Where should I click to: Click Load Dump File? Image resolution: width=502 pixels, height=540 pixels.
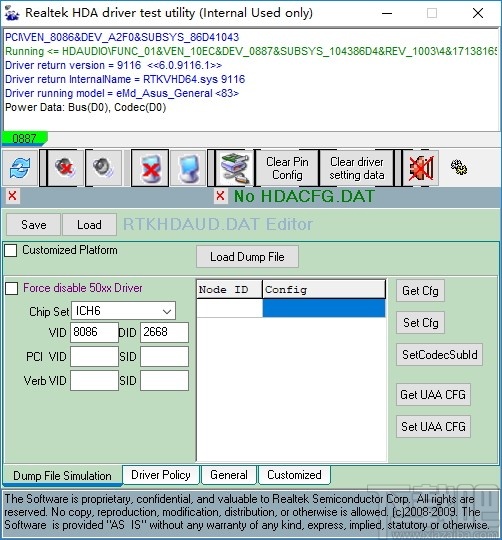pos(247,257)
